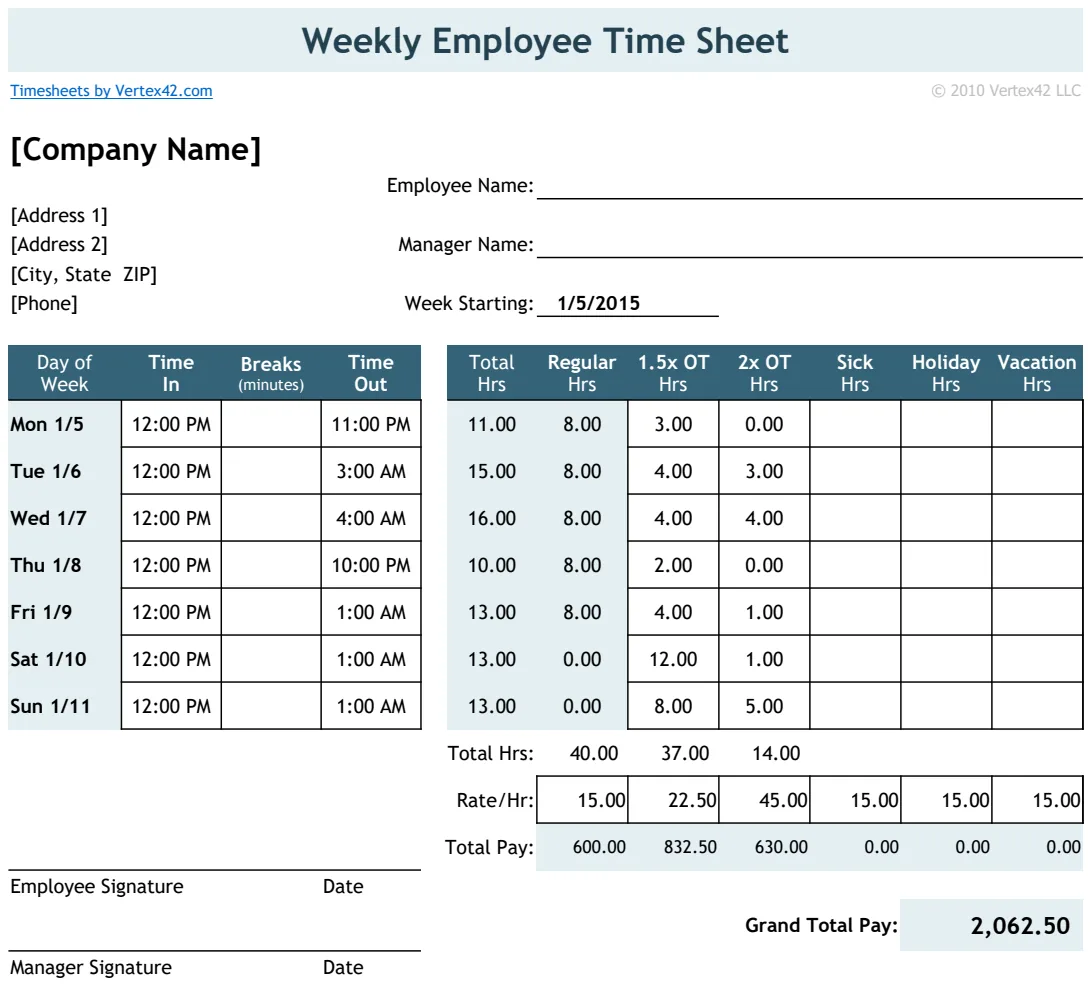Image resolution: width=1092 pixels, height=986 pixels.
Task: Click the Total Hrs value 15.00 for Tuesday
Action: click(492, 471)
